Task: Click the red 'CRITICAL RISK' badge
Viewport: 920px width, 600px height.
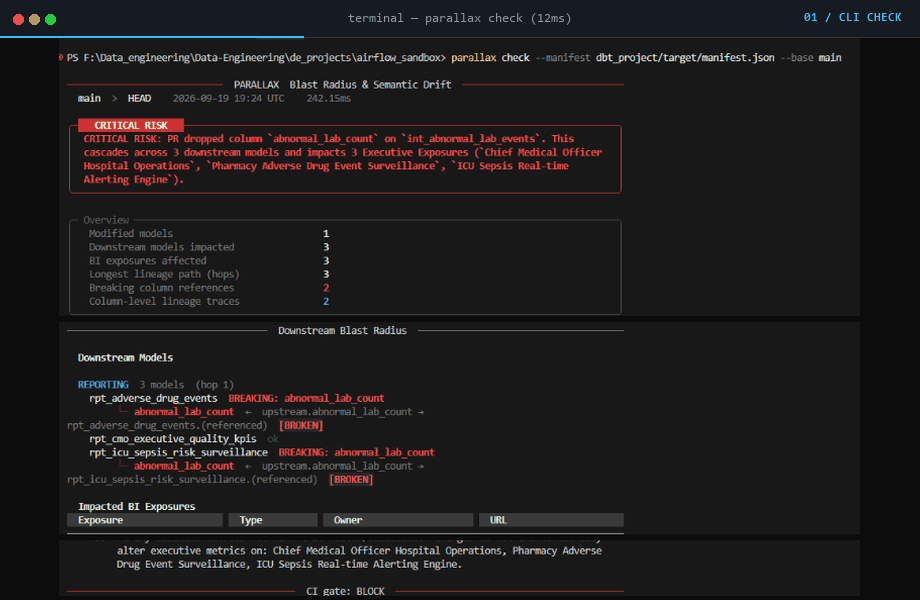Action: (x=131, y=125)
